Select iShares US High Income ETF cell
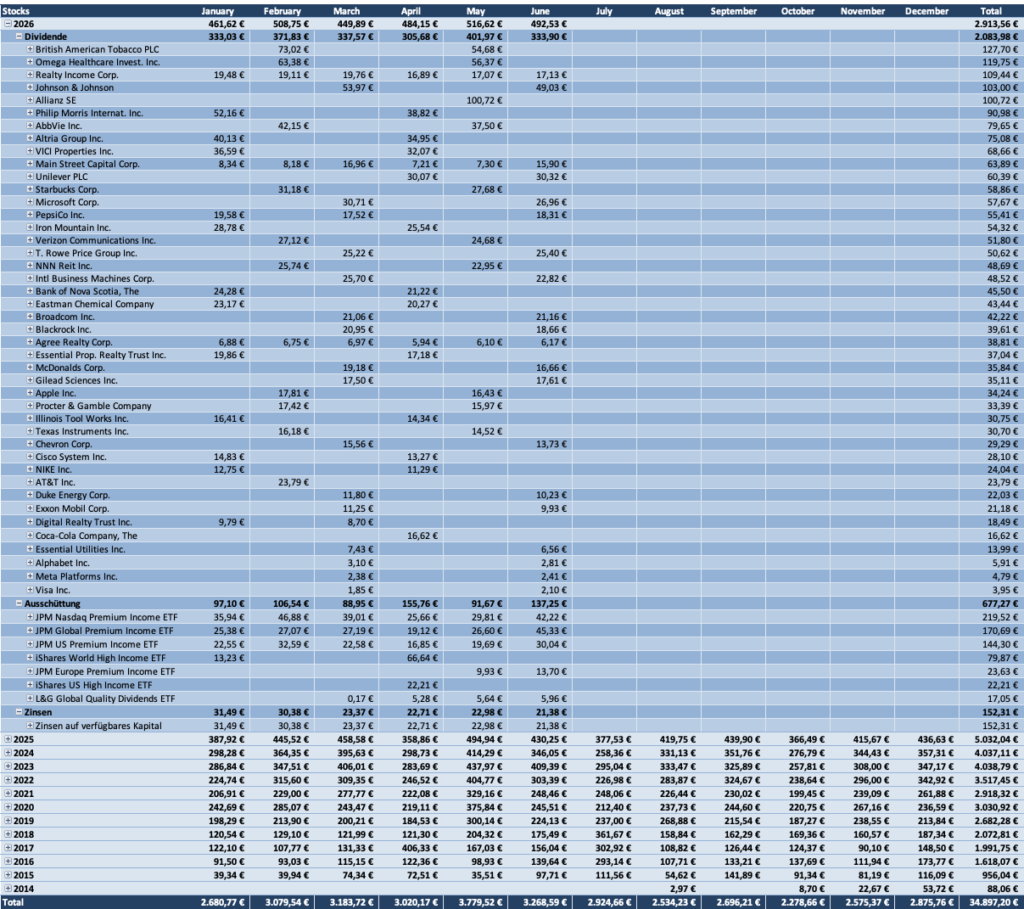 point(93,685)
